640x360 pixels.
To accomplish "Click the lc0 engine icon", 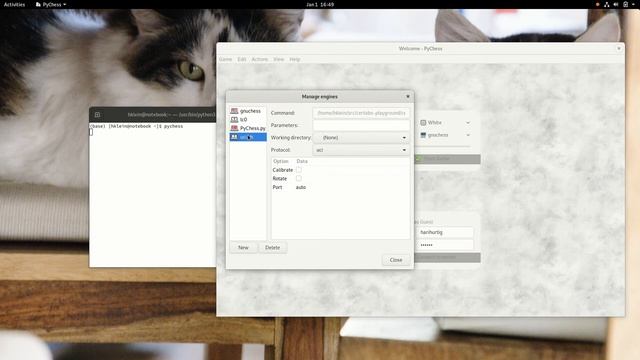I will point(234,120).
